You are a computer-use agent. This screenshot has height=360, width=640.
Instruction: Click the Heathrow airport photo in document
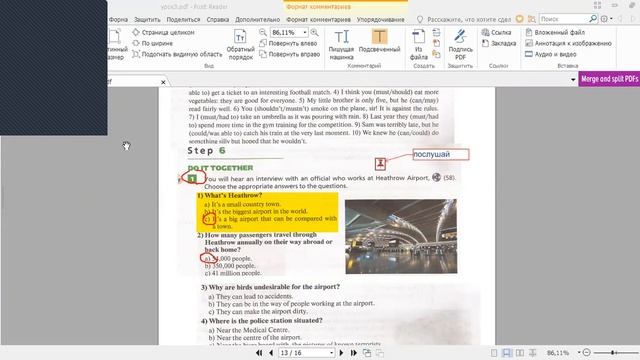click(401, 236)
